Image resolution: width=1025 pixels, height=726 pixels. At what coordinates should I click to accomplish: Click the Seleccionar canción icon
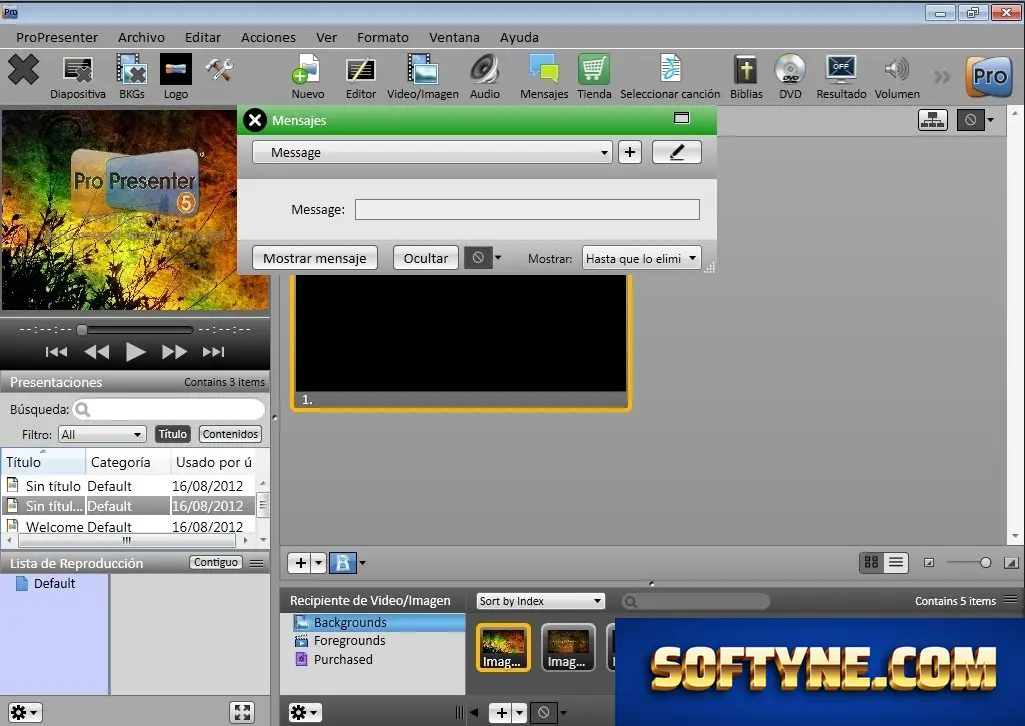[x=670, y=70]
